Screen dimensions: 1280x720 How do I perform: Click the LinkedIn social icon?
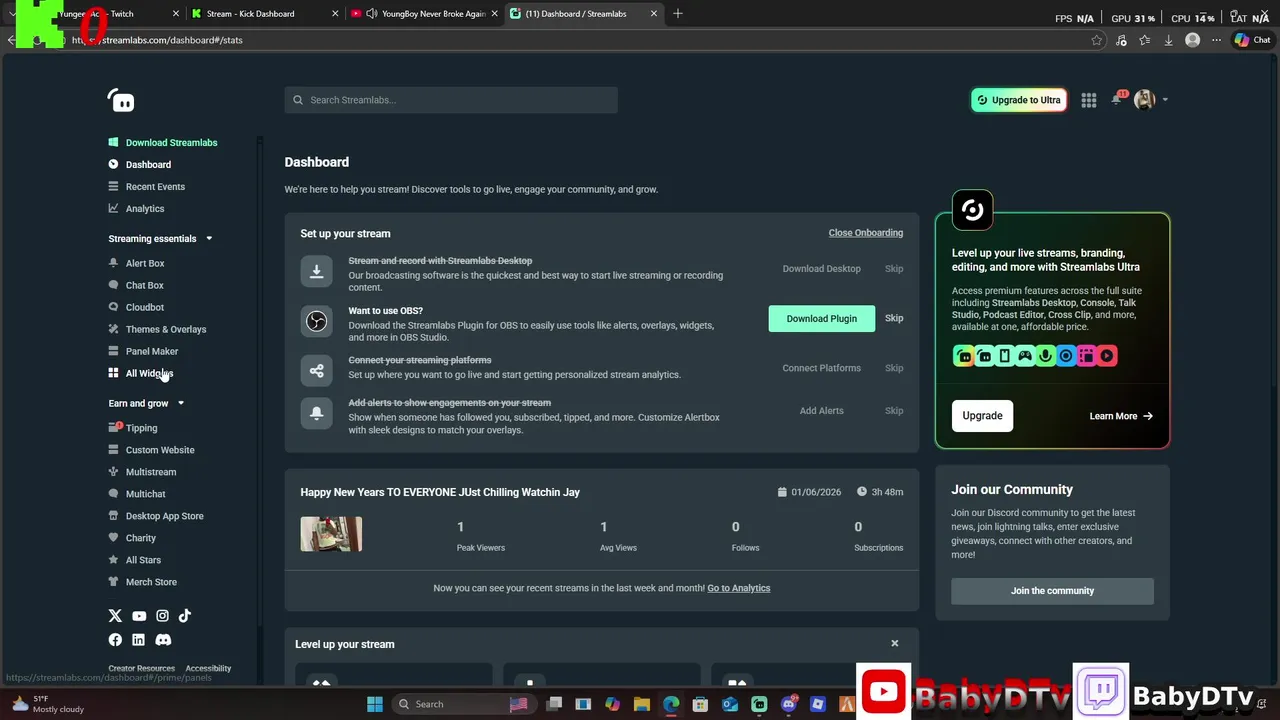pyautogui.click(x=139, y=640)
